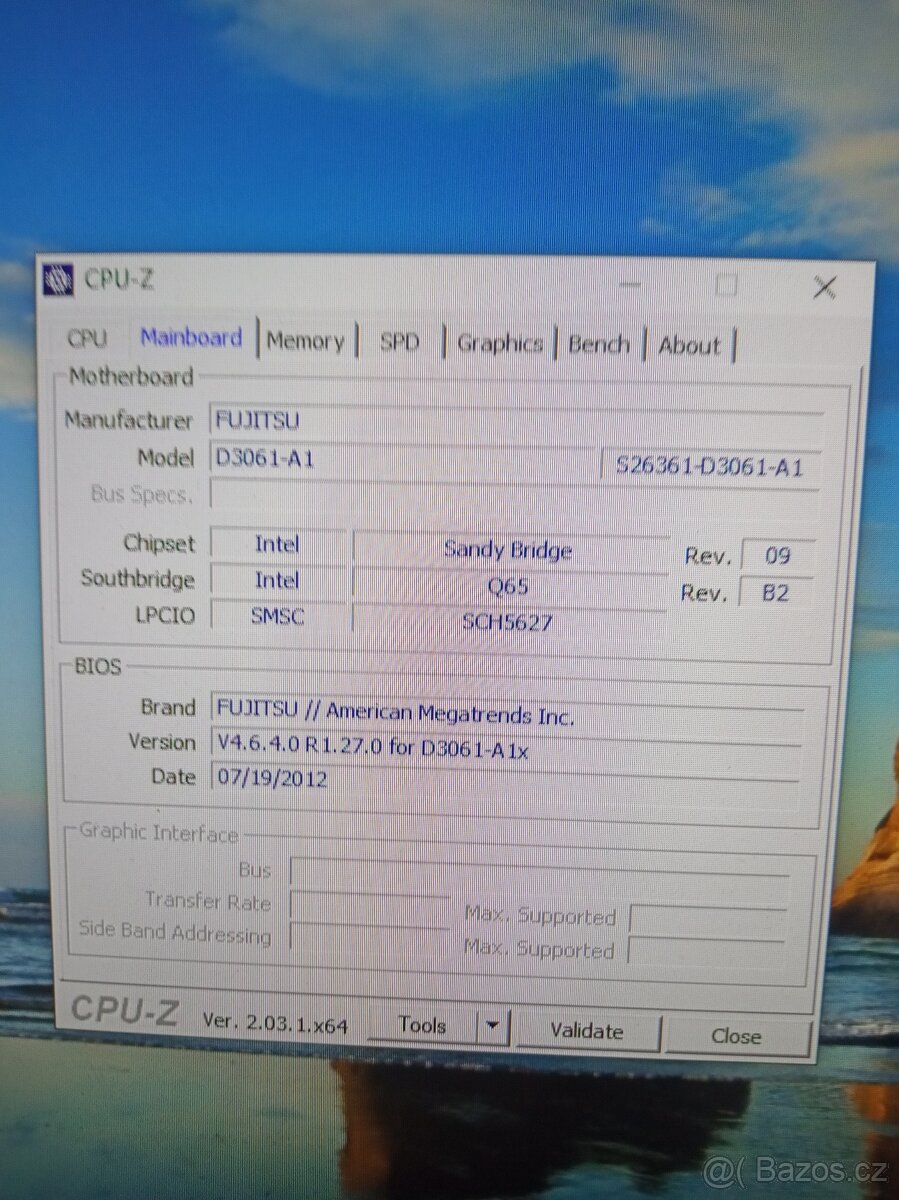
Task: Open the SPD tab
Action: (399, 342)
